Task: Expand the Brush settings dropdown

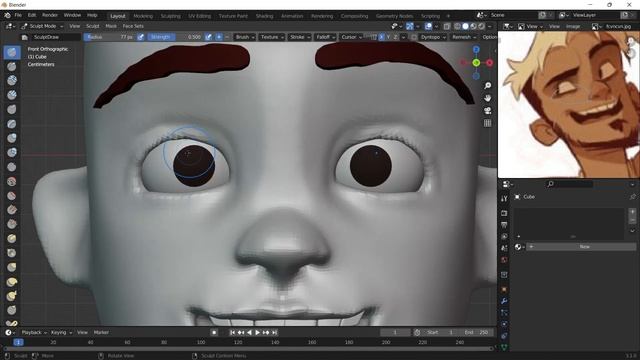Action: (245, 37)
